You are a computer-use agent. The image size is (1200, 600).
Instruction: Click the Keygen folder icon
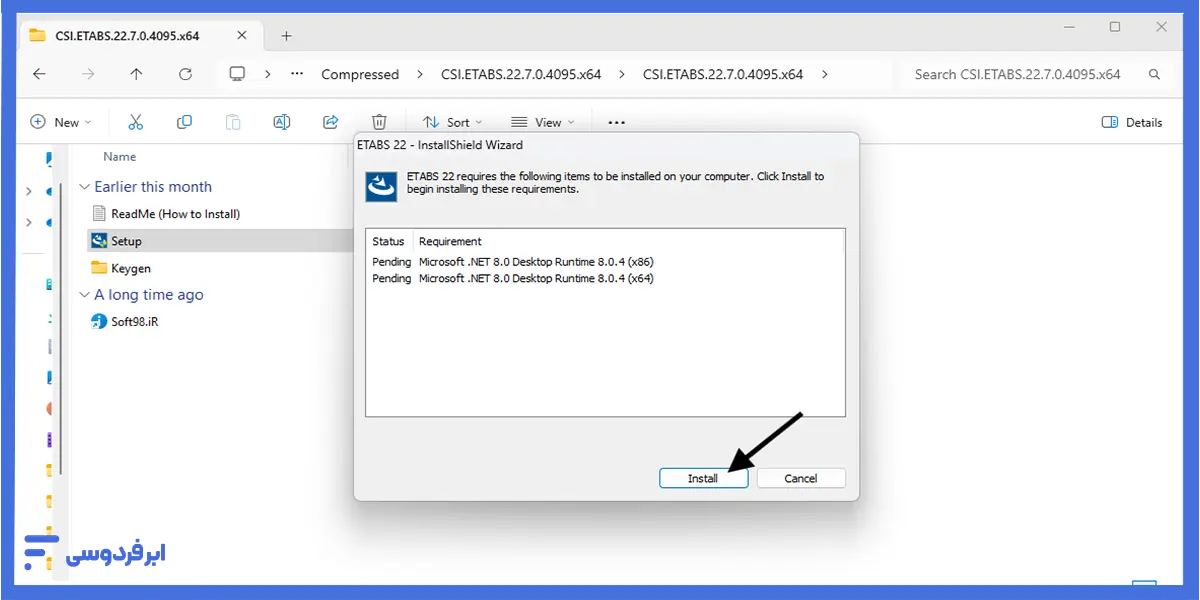point(98,267)
